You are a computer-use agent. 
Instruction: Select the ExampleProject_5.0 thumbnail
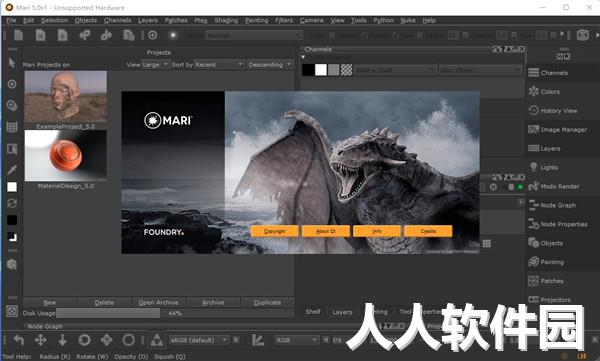66,96
